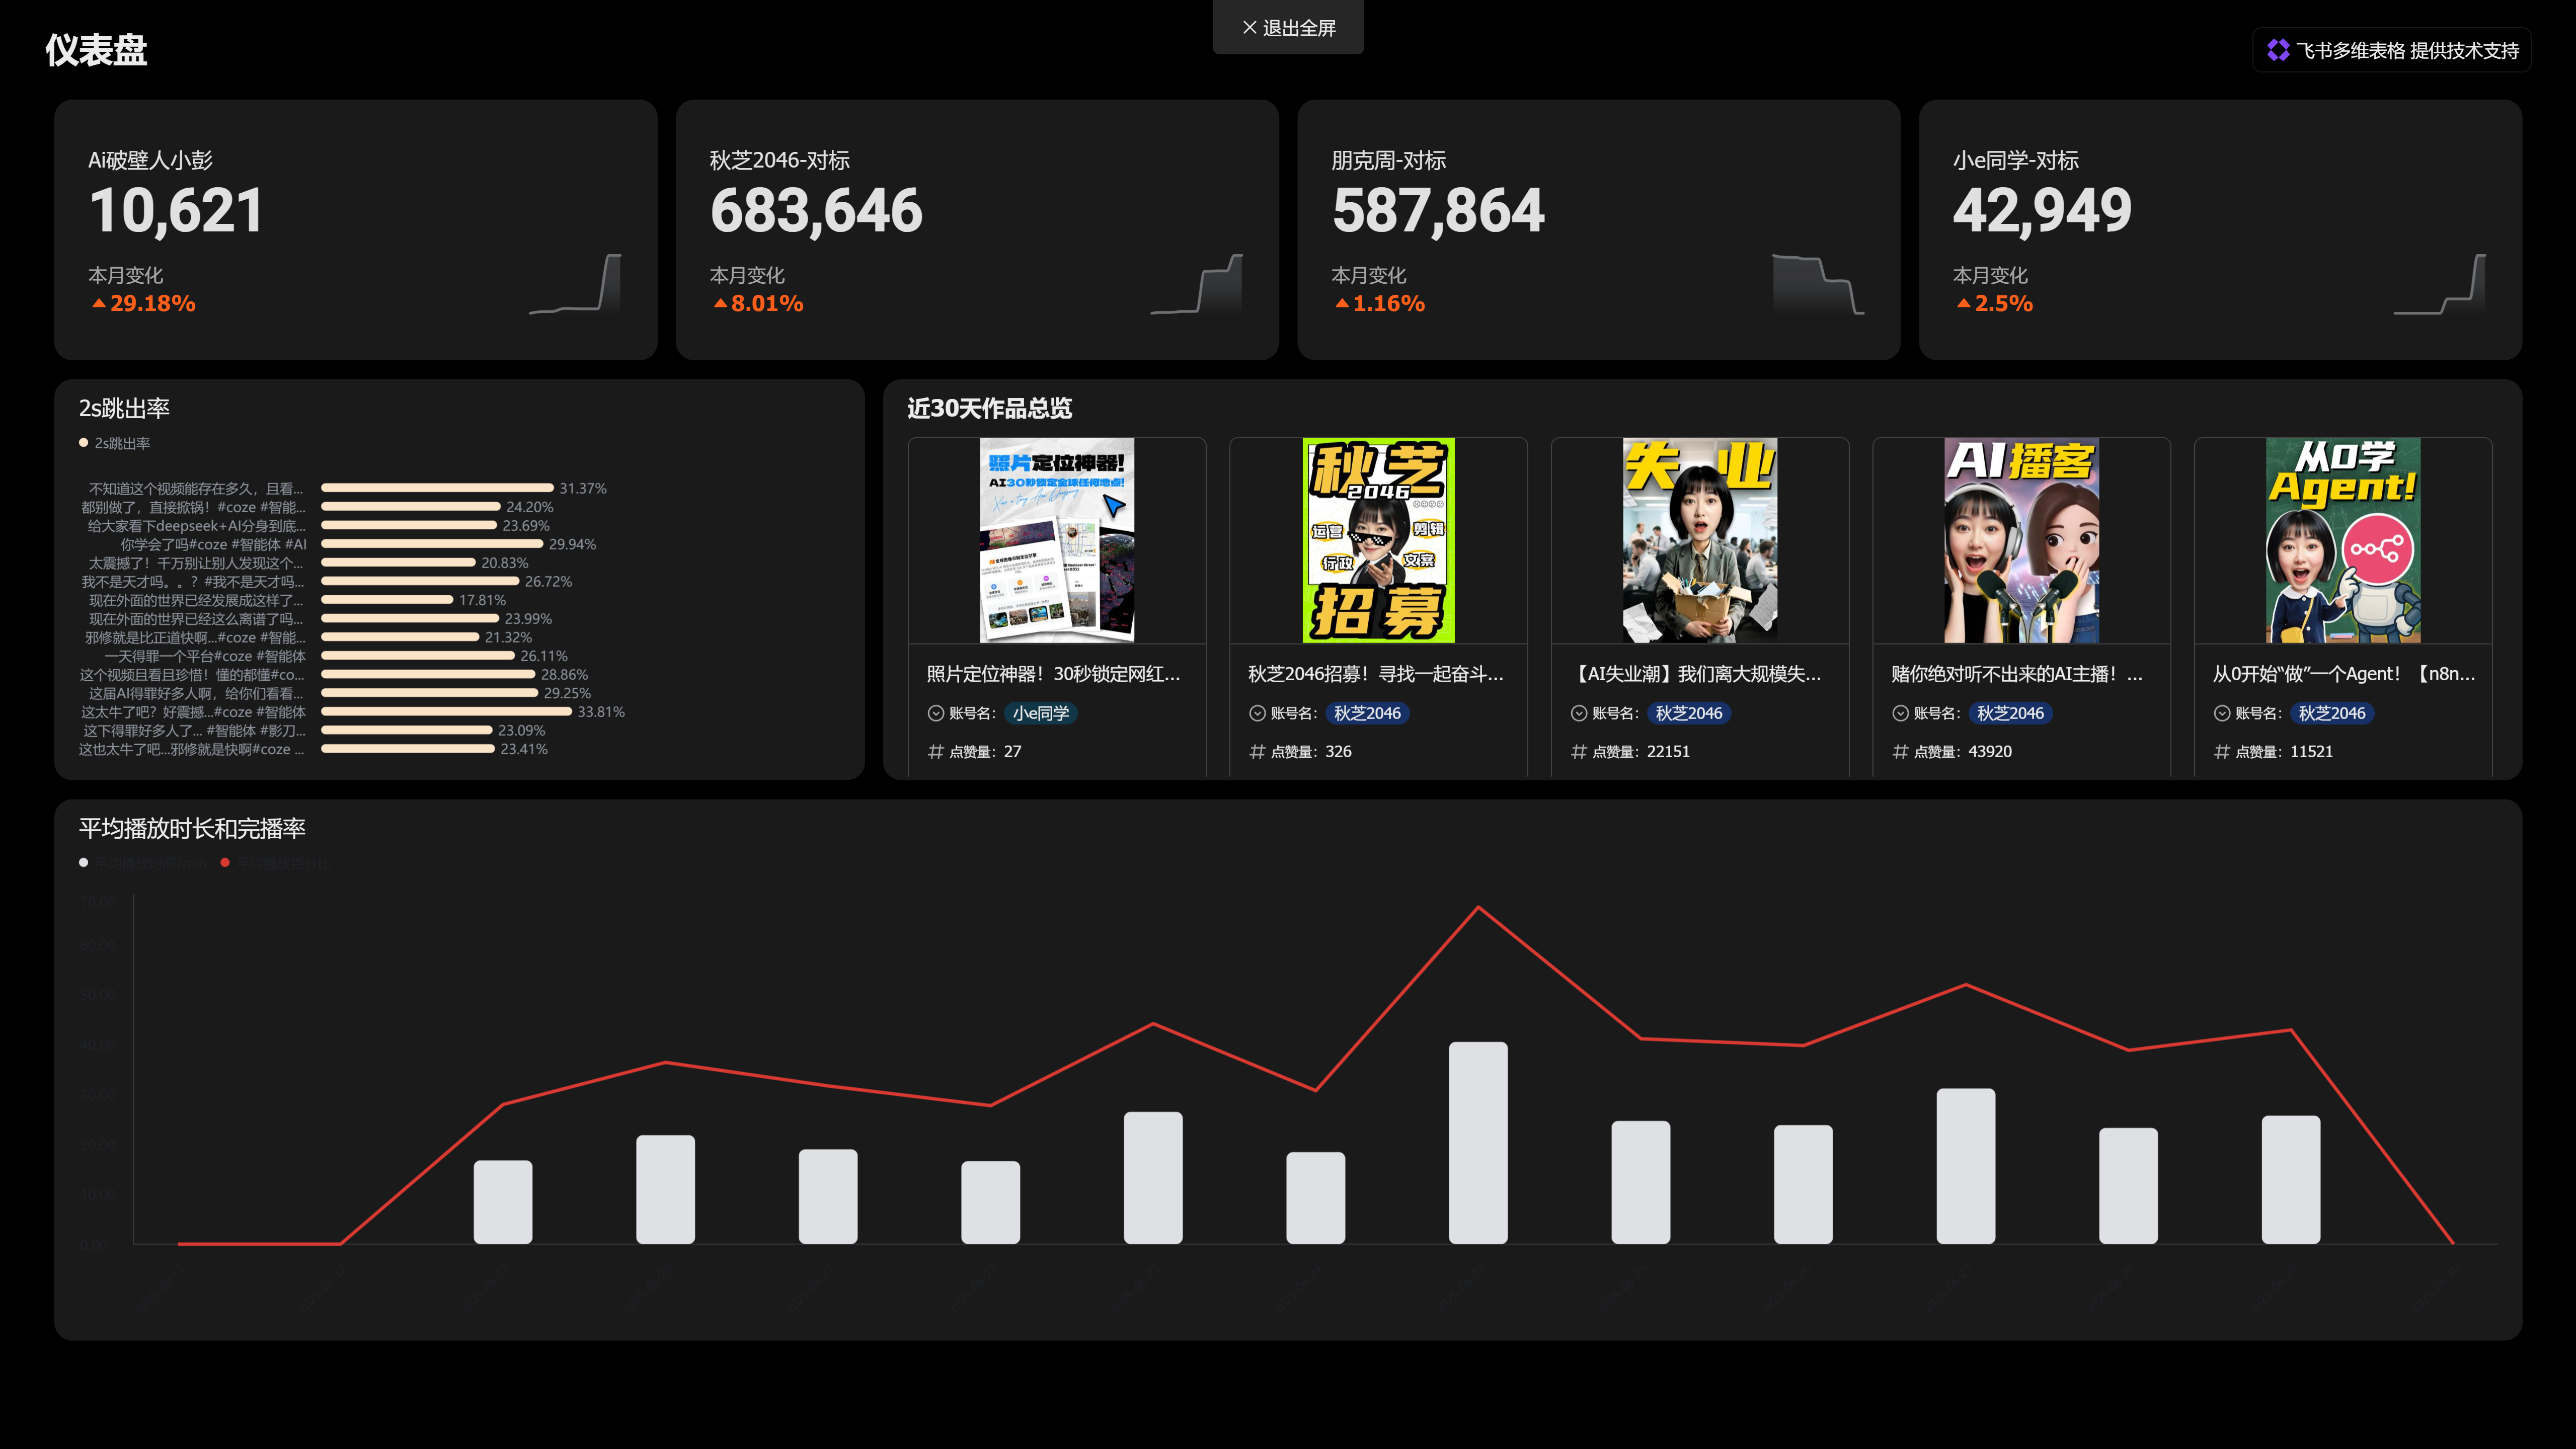Open the 秋芝2046招募 cover thumbnail

click(1378, 540)
